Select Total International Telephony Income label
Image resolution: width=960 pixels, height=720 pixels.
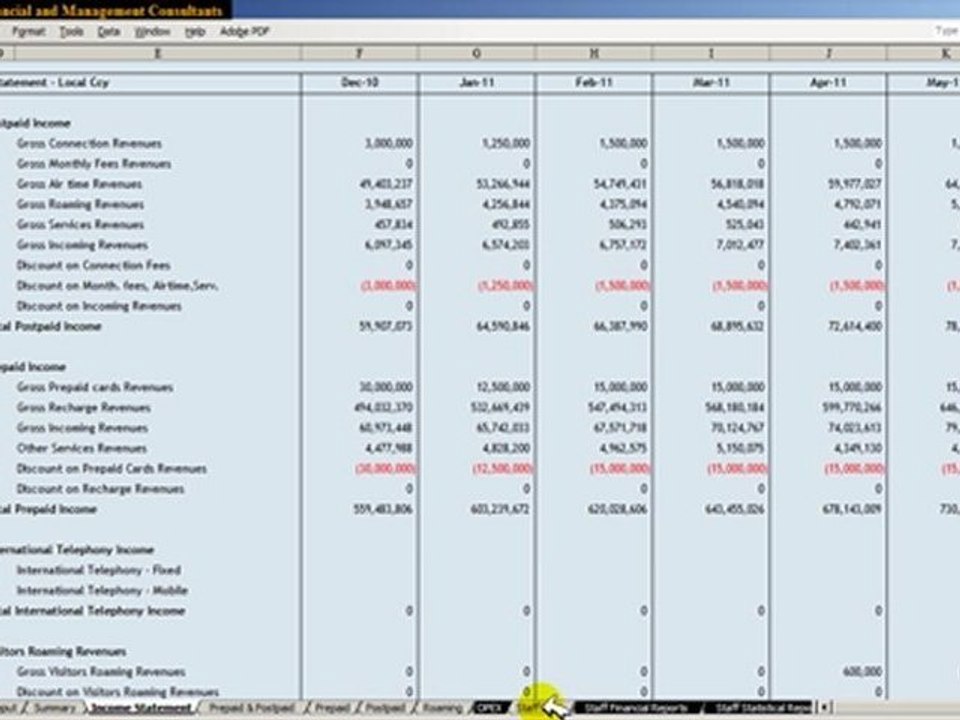tap(92, 610)
